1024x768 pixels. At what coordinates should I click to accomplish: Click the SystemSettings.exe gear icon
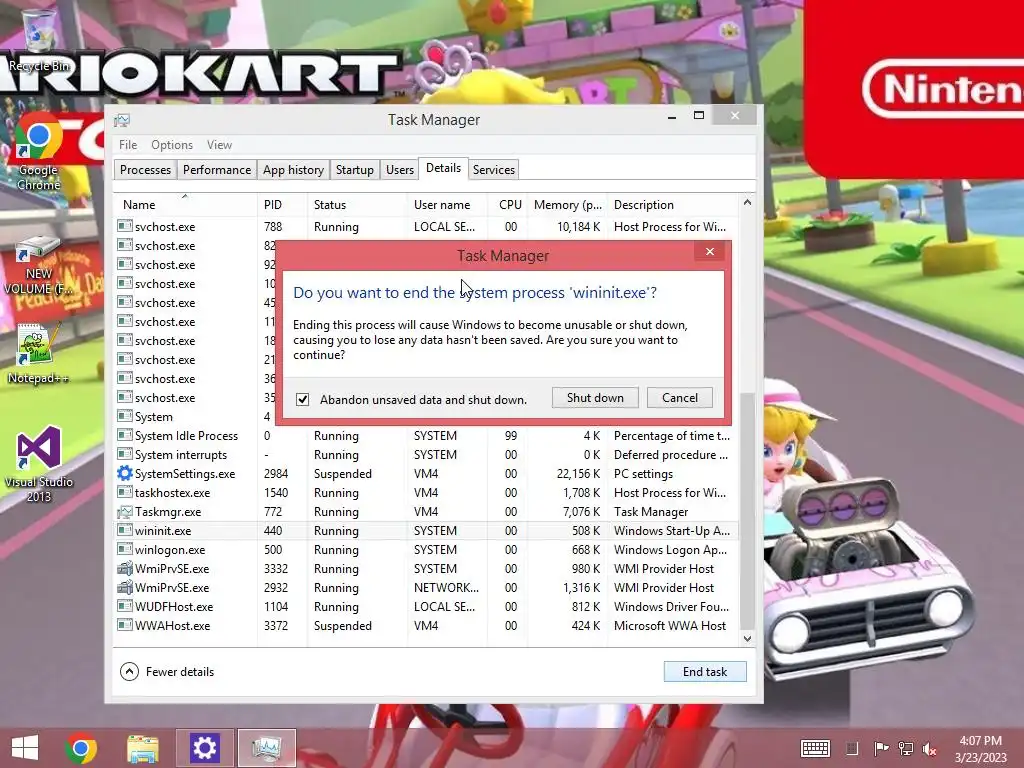coord(125,473)
